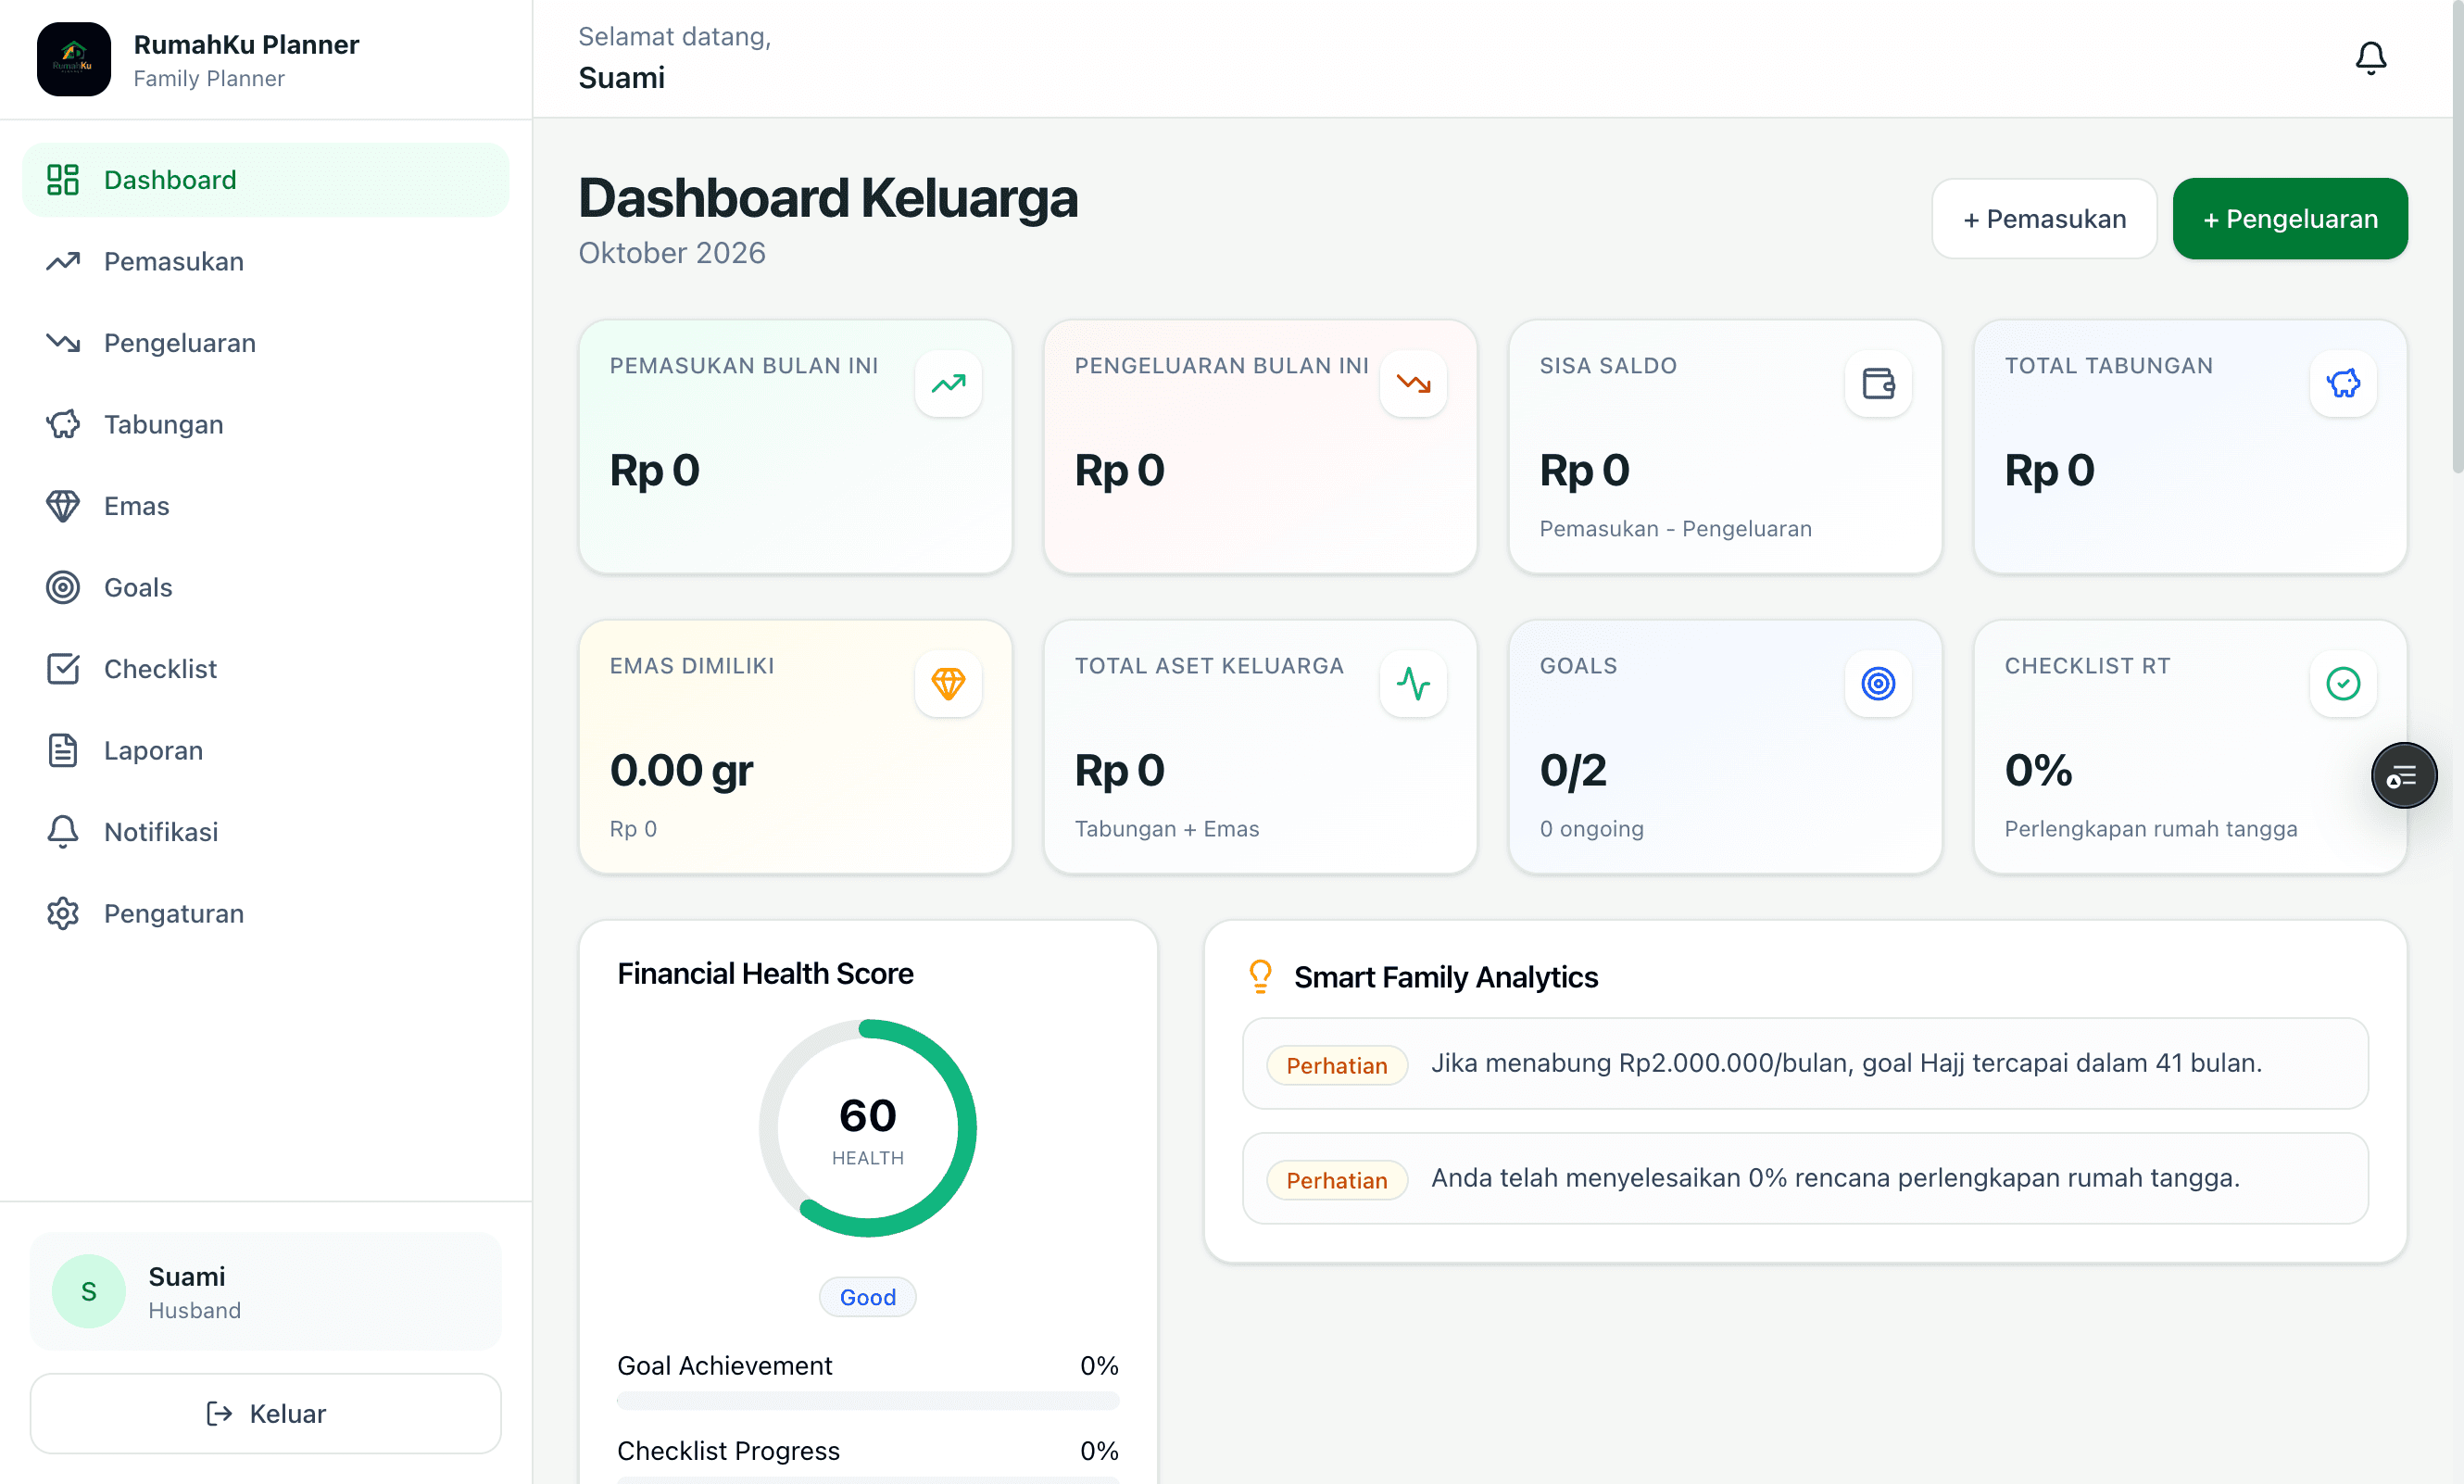This screenshot has height=1484, width=2464.
Task: Click the Goal Achievement progress bar
Action: tap(867, 1401)
